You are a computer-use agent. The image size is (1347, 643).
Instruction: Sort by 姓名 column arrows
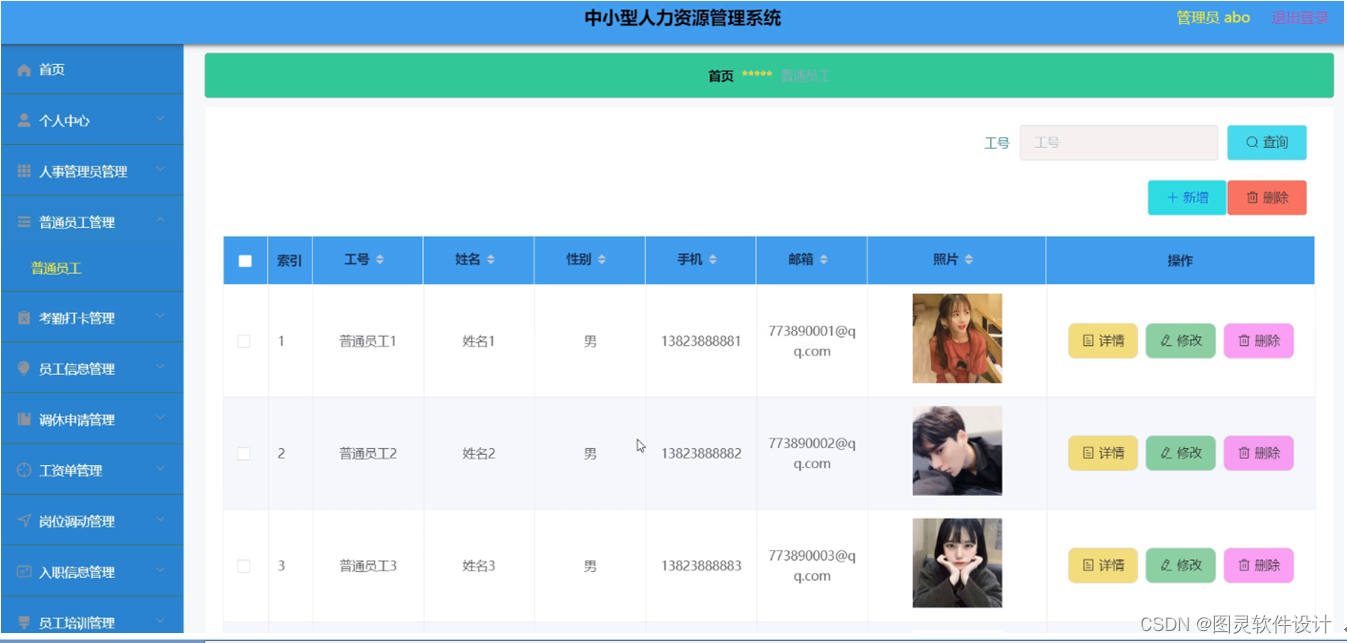(491, 260)
